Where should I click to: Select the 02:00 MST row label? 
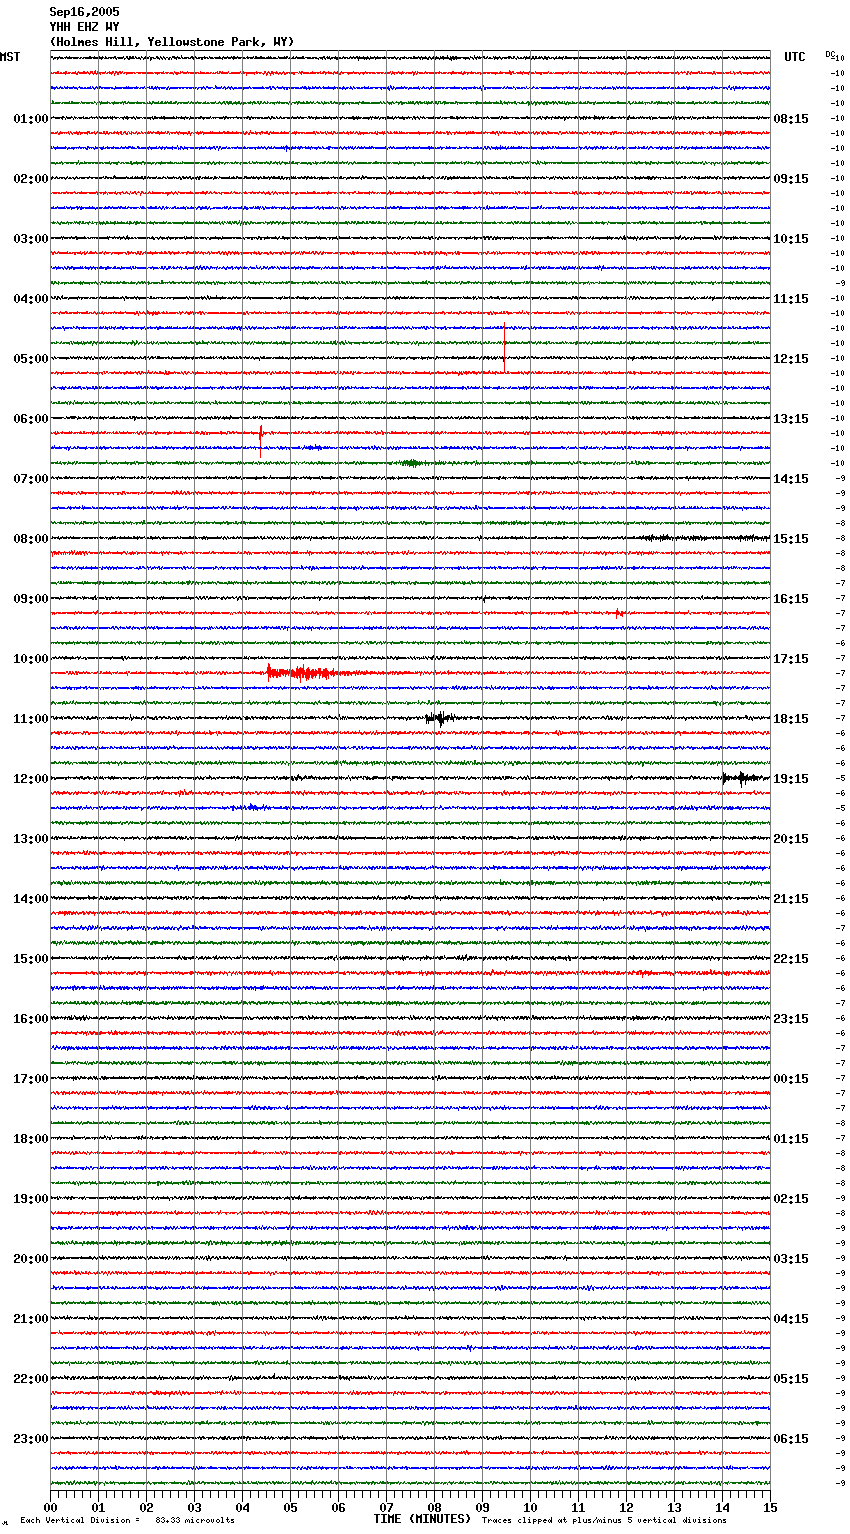(31, 179)
